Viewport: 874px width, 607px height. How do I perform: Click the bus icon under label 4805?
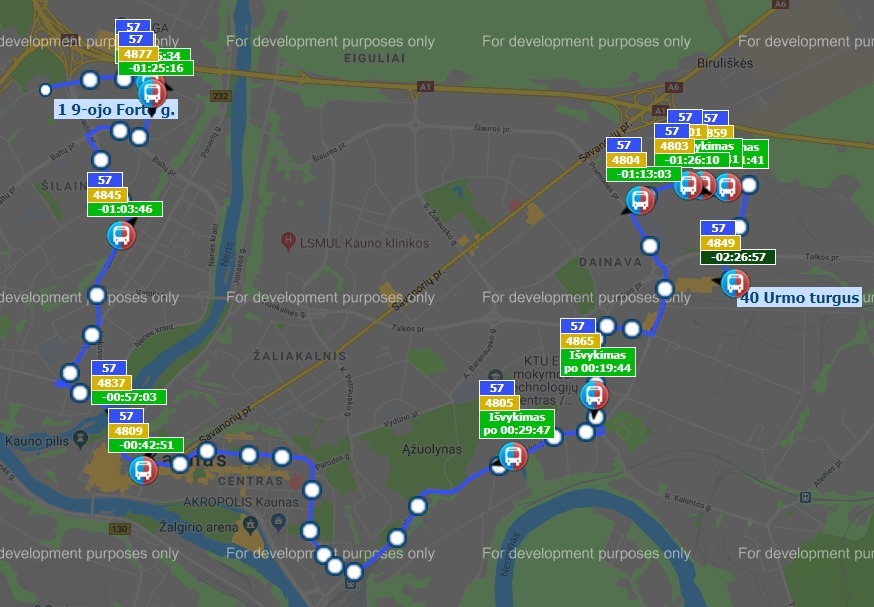[x=512, y=457]
